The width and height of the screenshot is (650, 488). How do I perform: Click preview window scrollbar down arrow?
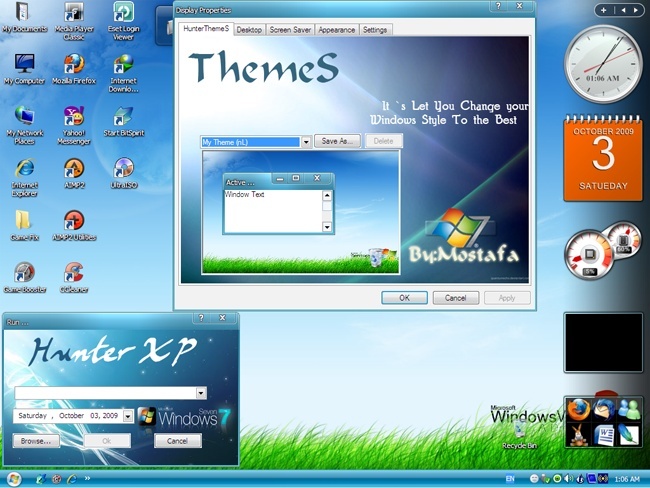327,227
